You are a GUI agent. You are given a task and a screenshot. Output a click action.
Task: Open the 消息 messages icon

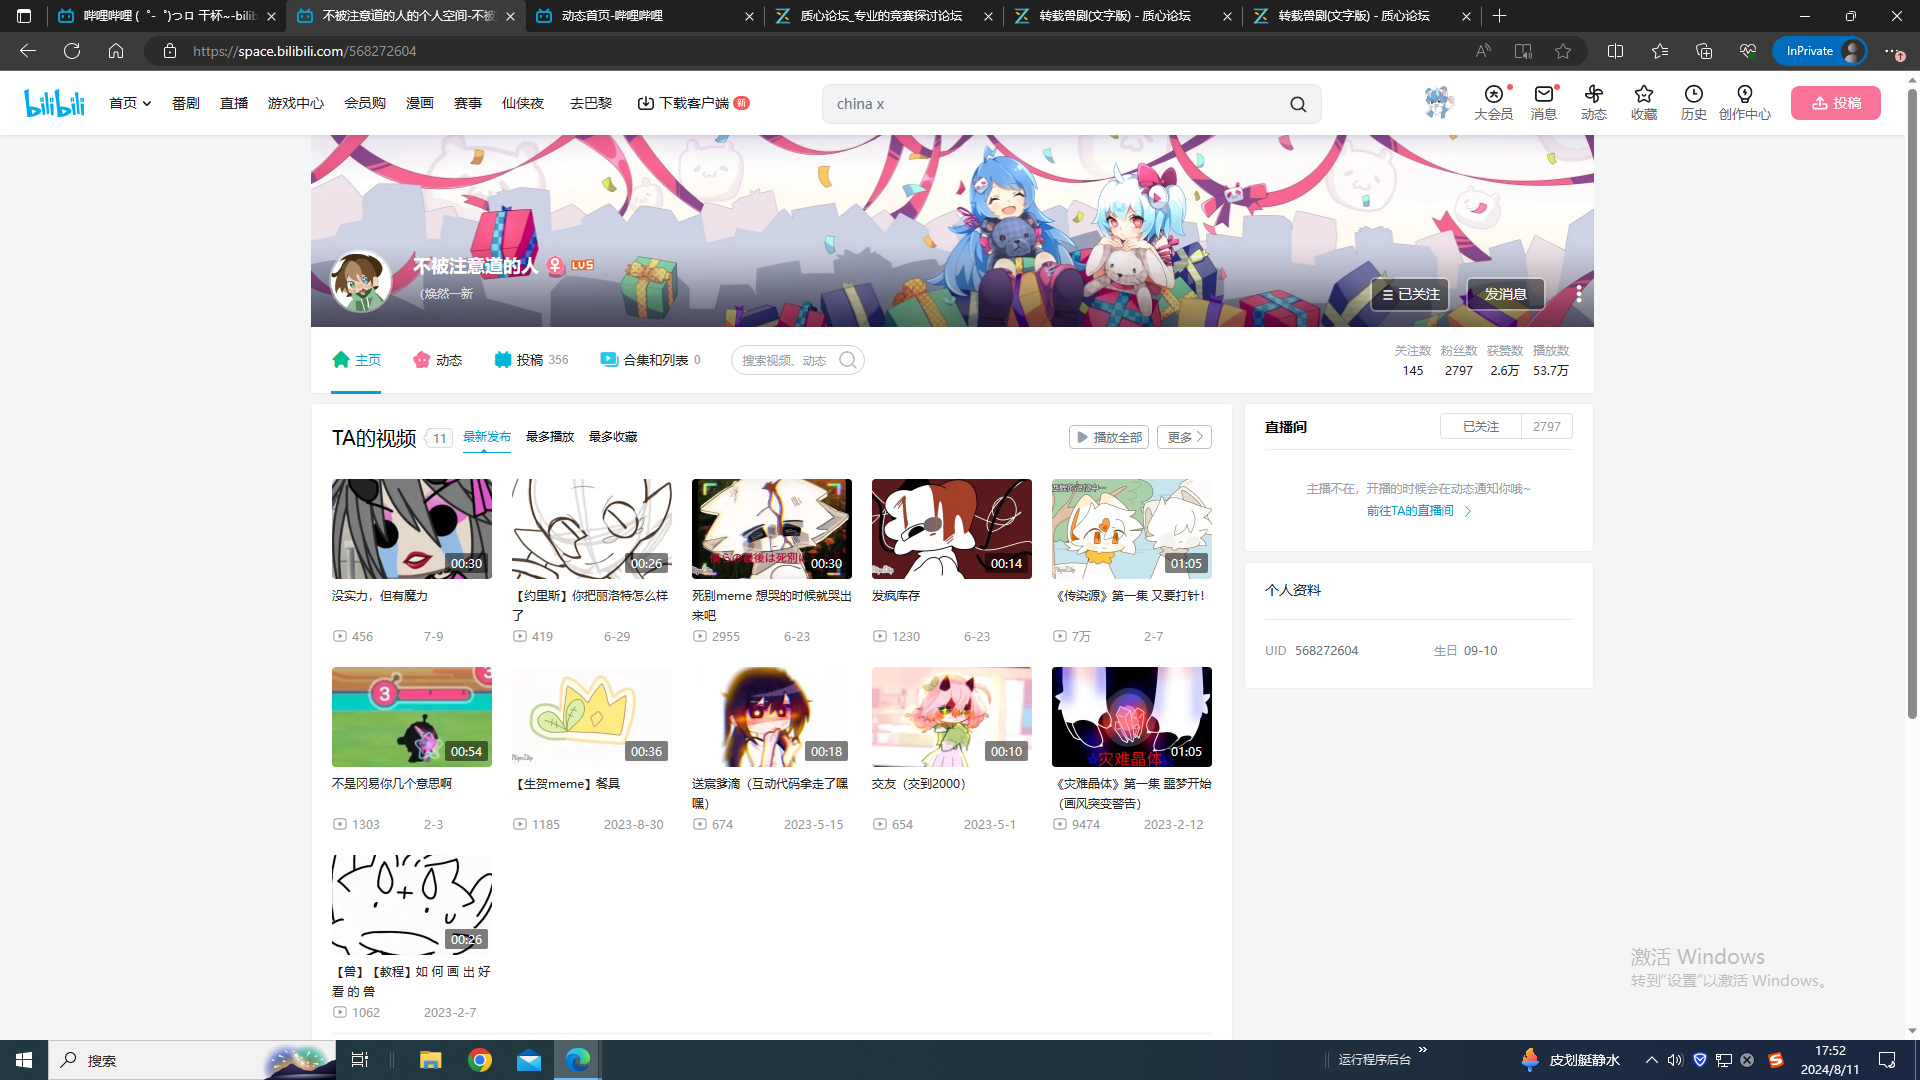tap(1543, 102)
